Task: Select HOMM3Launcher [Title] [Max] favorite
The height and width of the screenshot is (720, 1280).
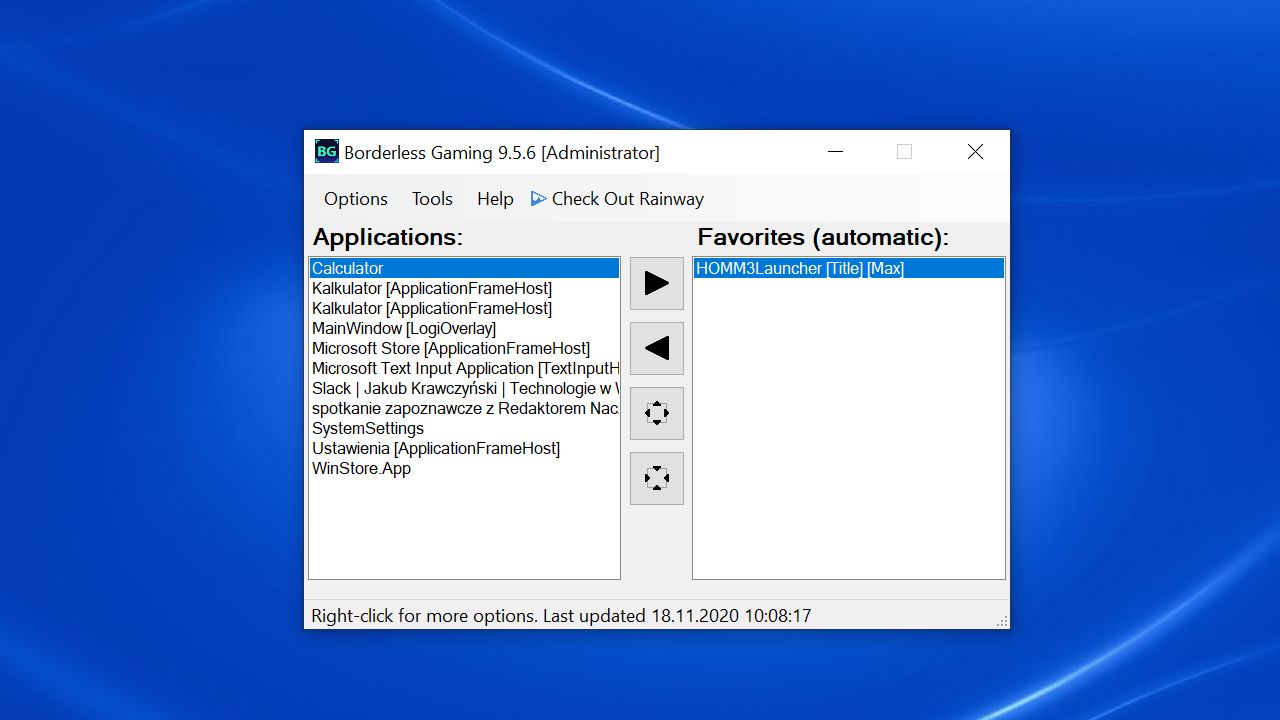Action: (x=849, y=268)
